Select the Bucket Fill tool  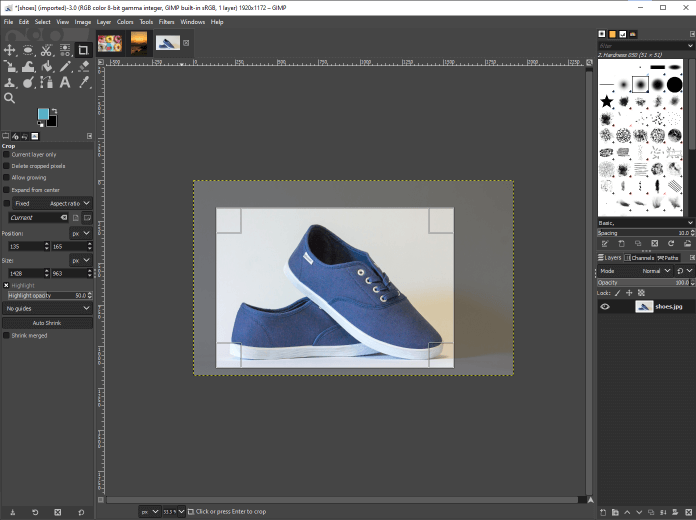pos(46,67)
